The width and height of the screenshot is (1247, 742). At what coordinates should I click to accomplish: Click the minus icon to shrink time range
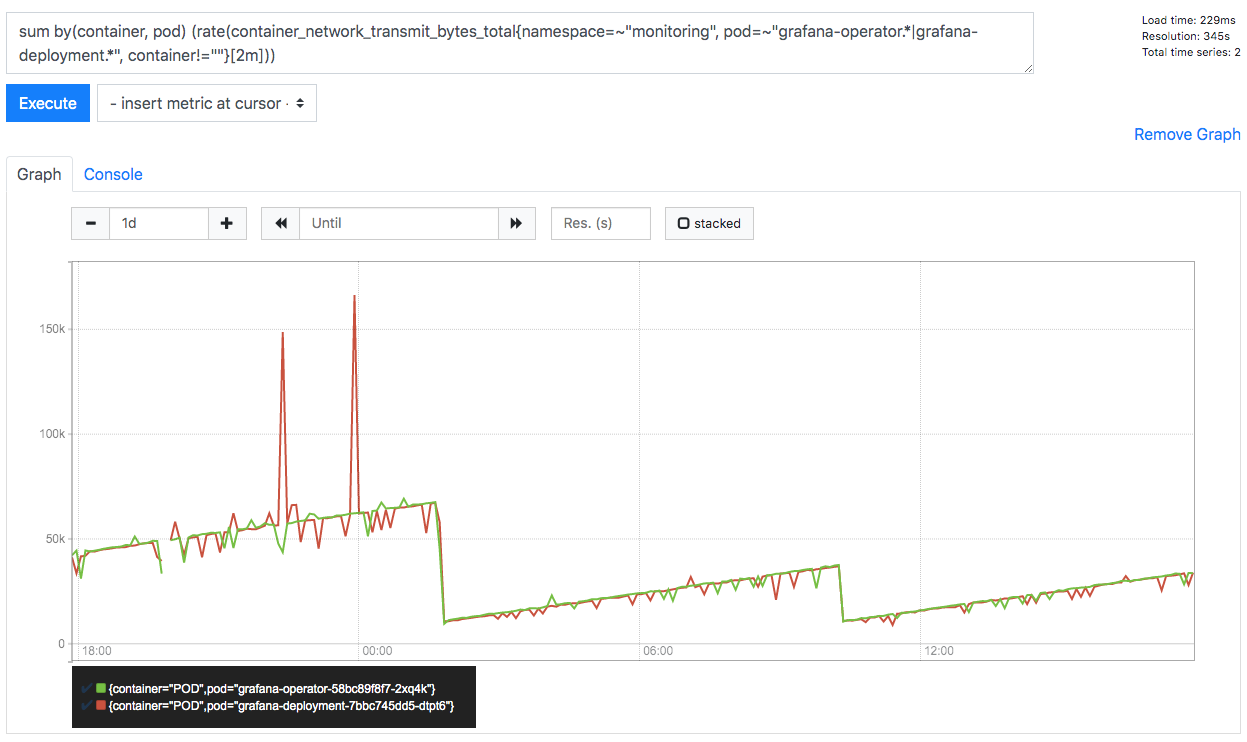[x=90, y=223]
